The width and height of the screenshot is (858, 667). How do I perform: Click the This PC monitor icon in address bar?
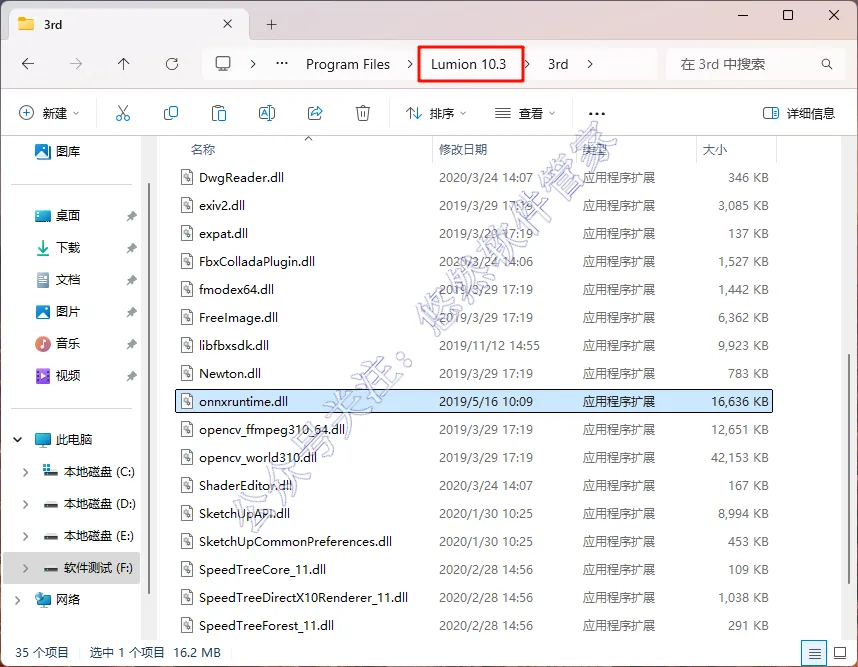223,64
